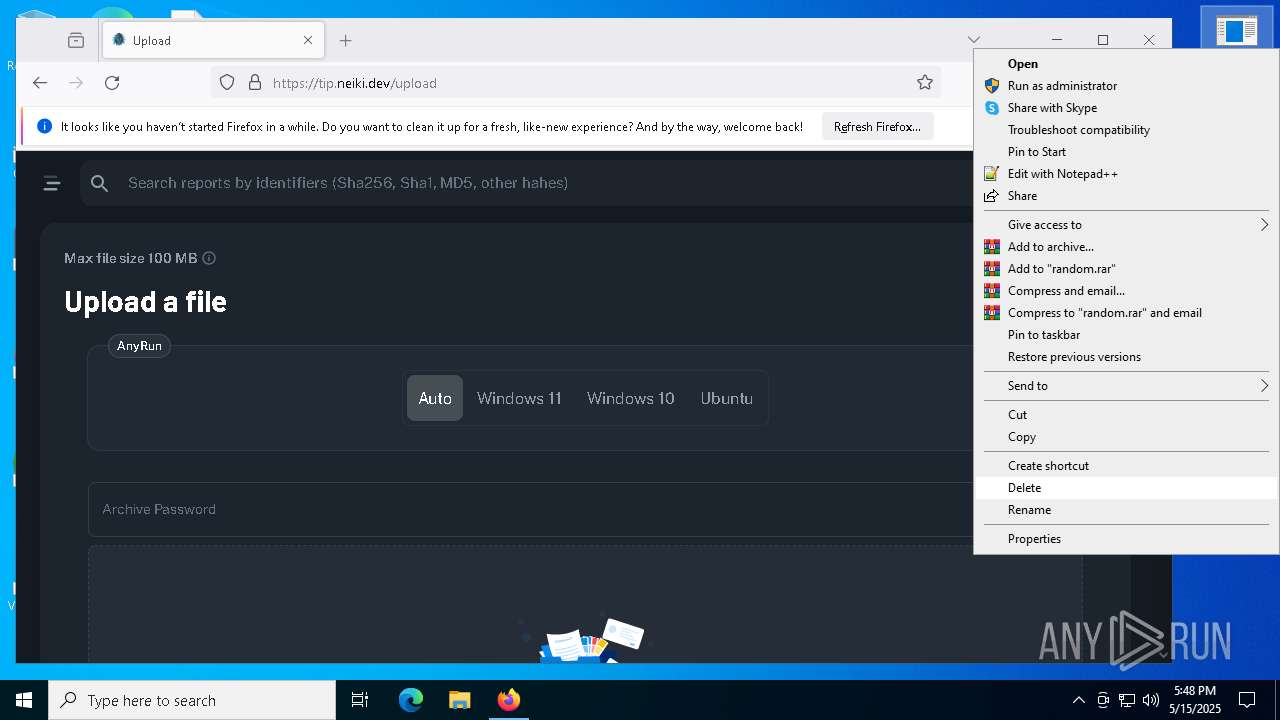Open the network tray icon
Viewport: 1280px width, 720px height.
pyautogui.click(x=1127, y=700)
